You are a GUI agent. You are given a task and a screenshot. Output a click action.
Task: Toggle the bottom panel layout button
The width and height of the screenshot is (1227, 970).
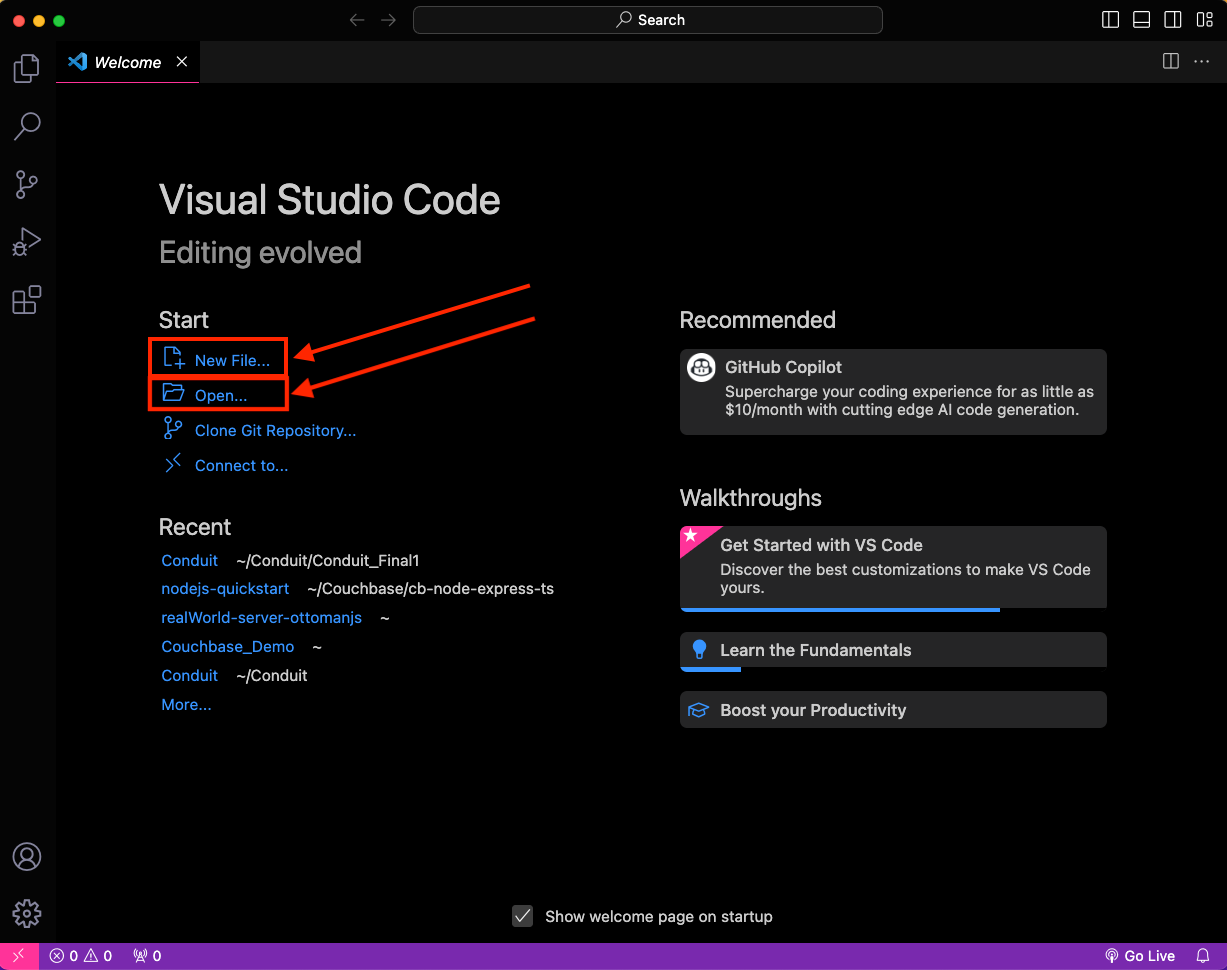1141,20
